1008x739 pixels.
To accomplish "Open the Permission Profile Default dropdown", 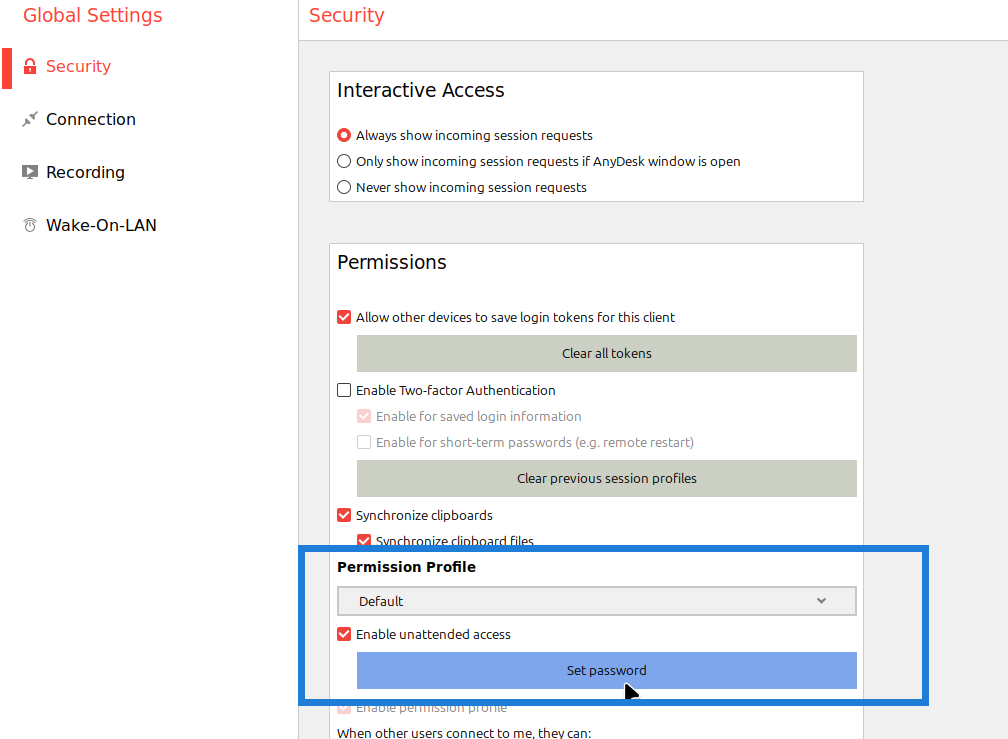I will point(596,601).
